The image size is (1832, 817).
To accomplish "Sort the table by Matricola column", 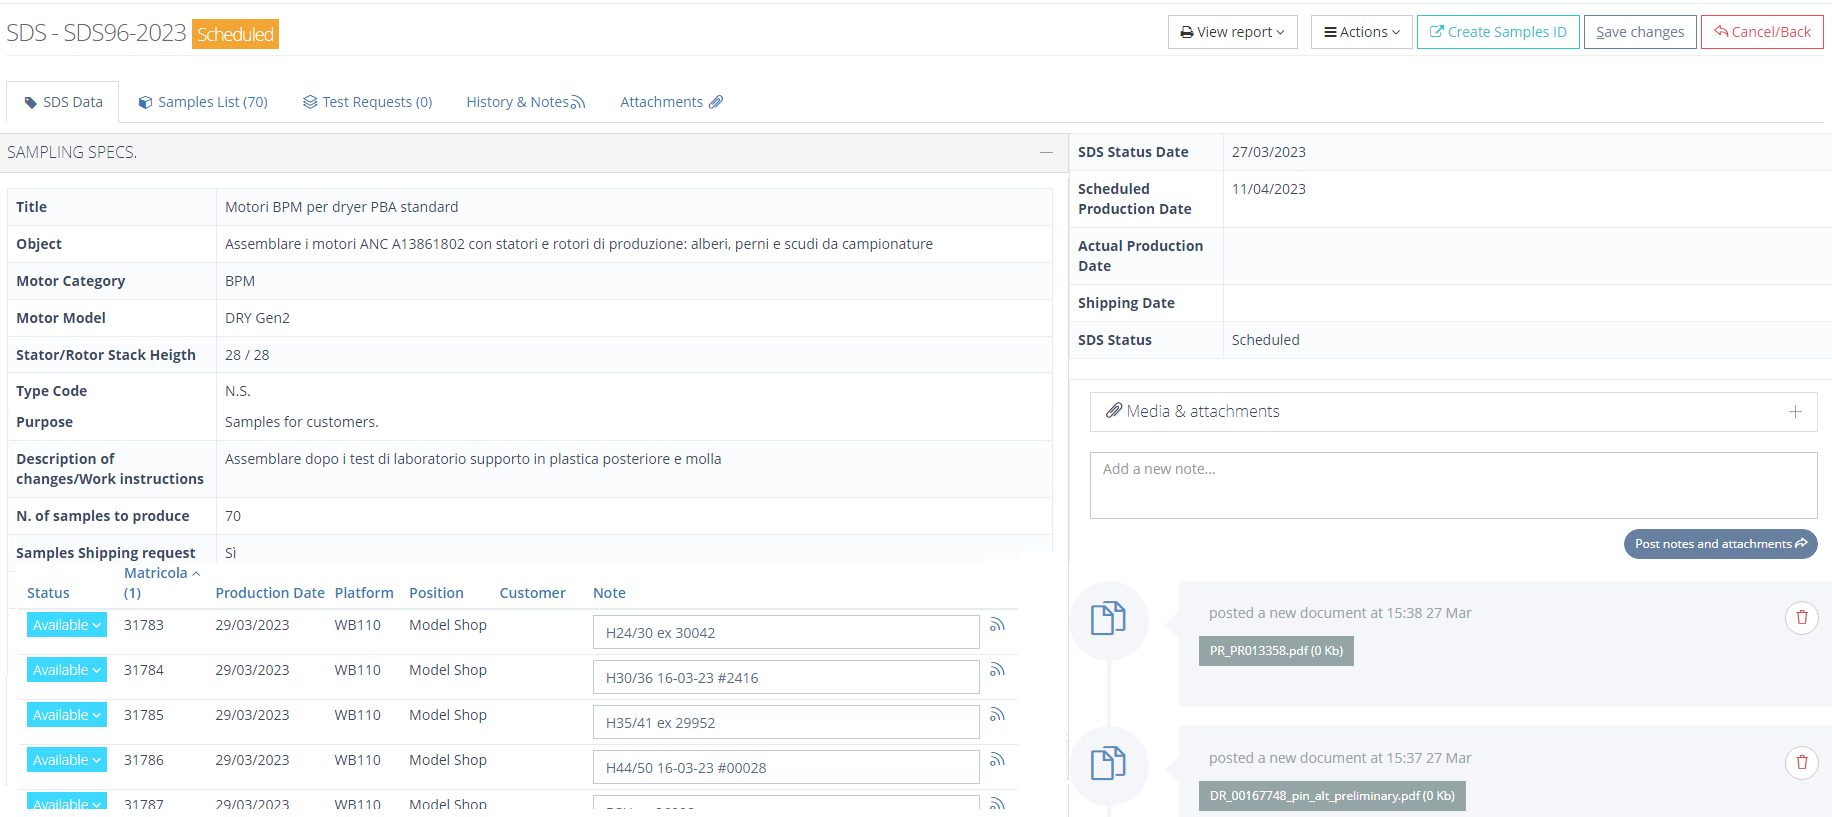I will [156, 573].
